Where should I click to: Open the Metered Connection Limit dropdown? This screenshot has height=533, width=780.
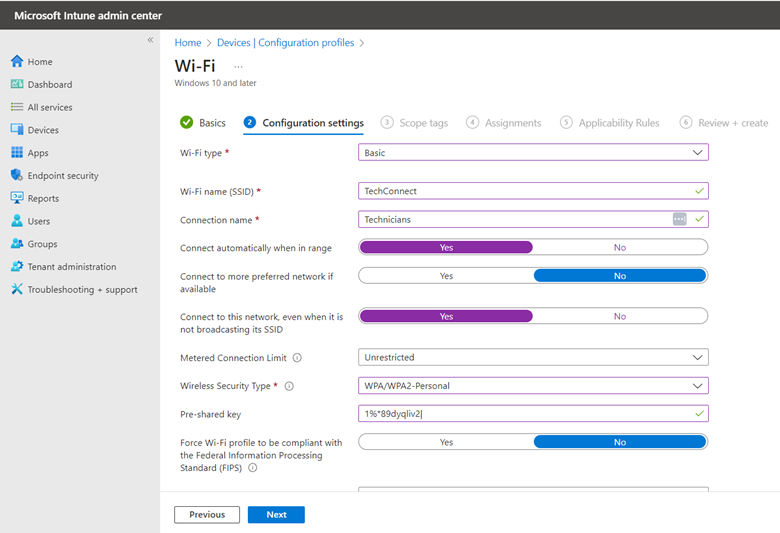[x=533, y=357]
